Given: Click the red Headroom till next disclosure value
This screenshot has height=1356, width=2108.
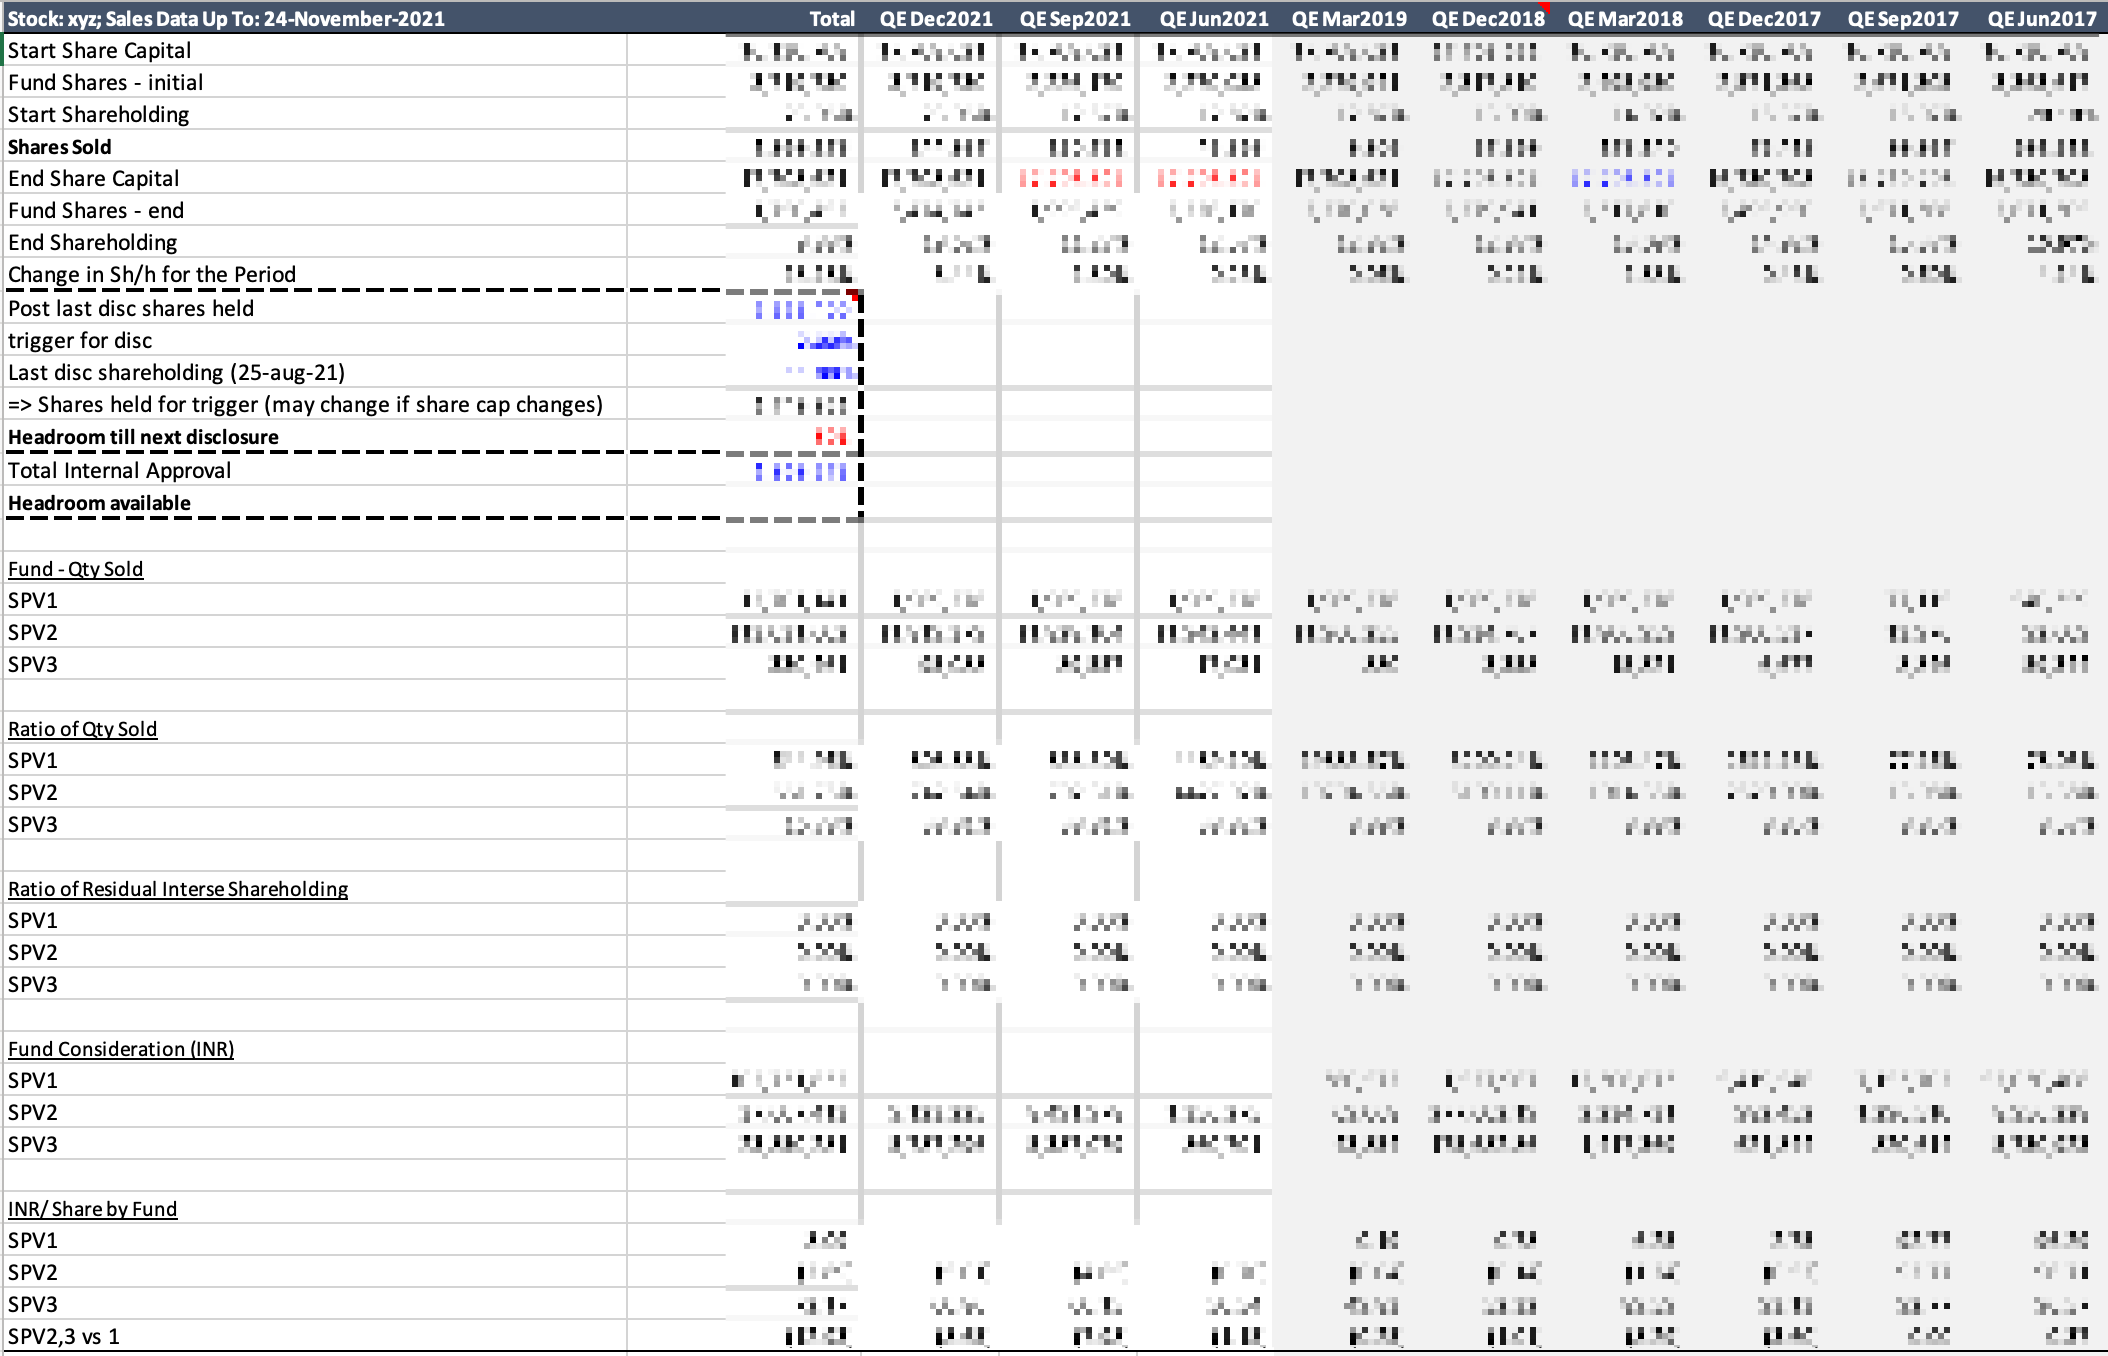Looking at the screenshot, I should pos(830,437).
